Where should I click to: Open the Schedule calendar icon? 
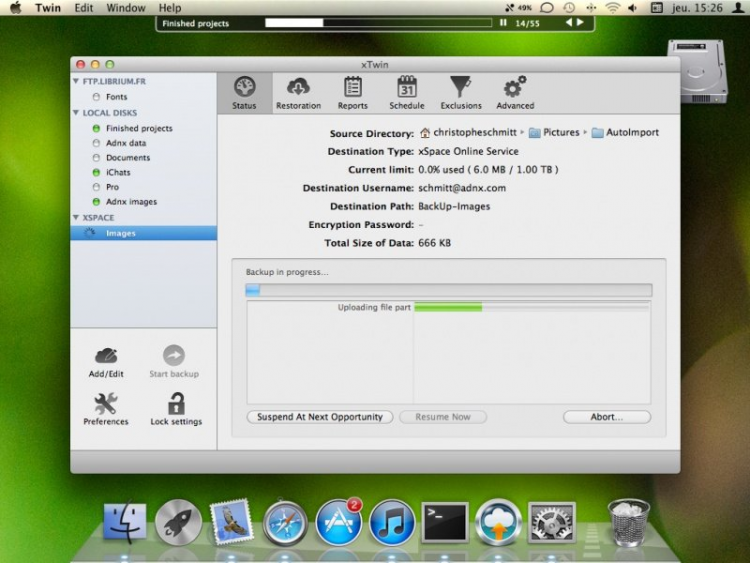click(x=407, y=88)
